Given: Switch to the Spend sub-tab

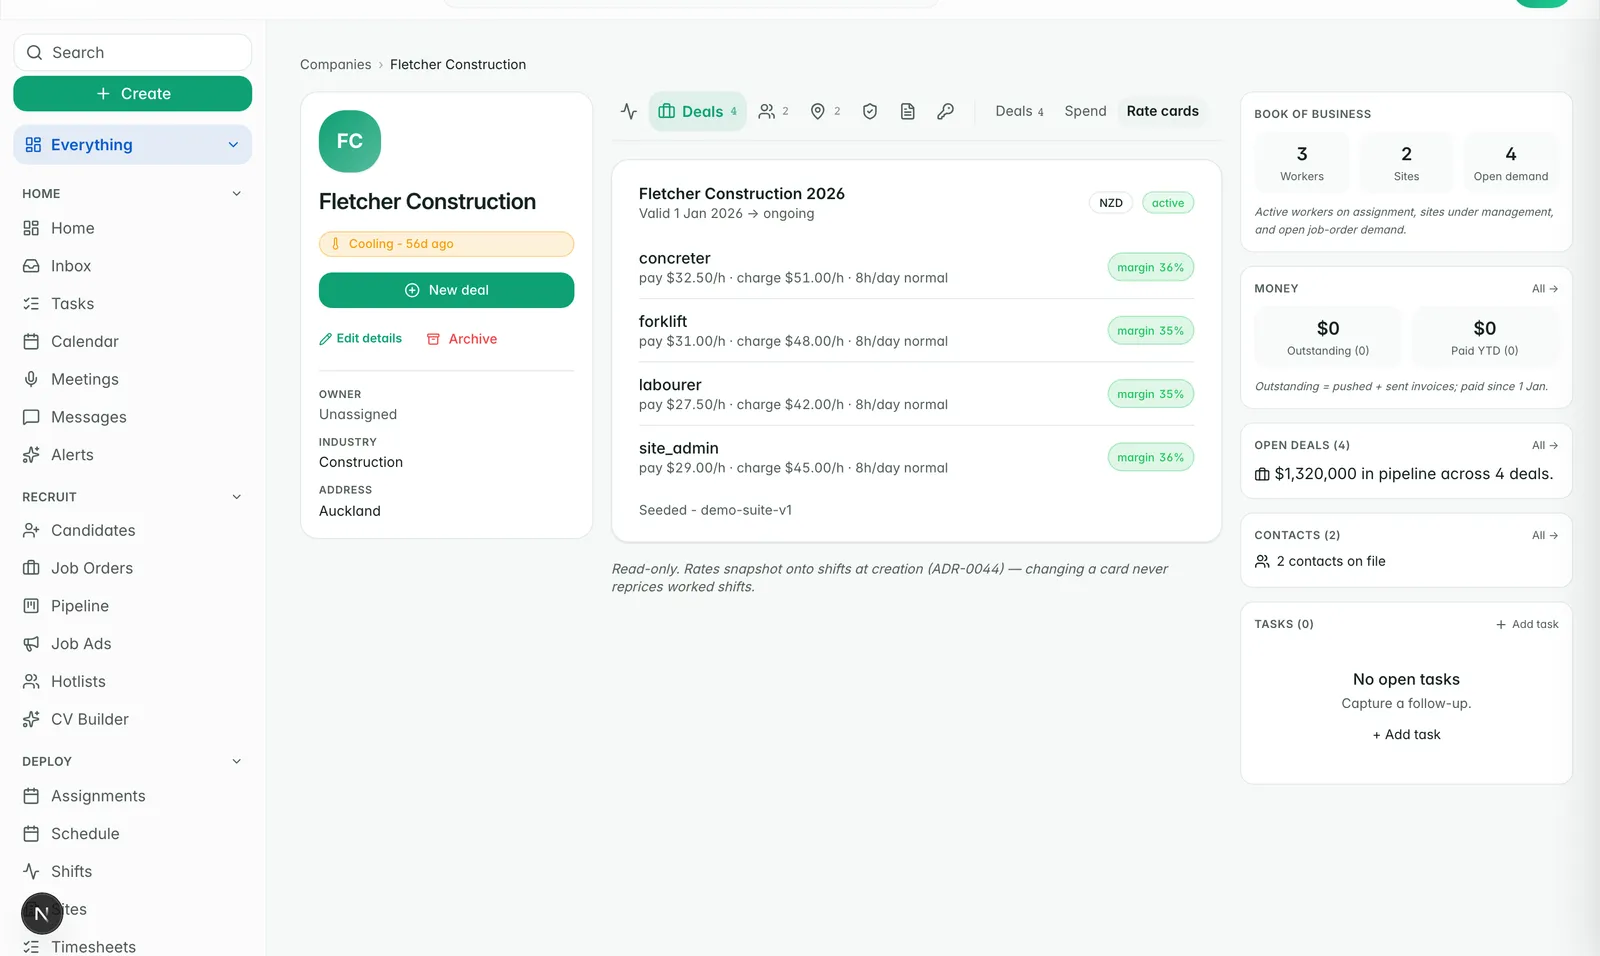Looking at the screenshot, I should (x=1085, y=111).
